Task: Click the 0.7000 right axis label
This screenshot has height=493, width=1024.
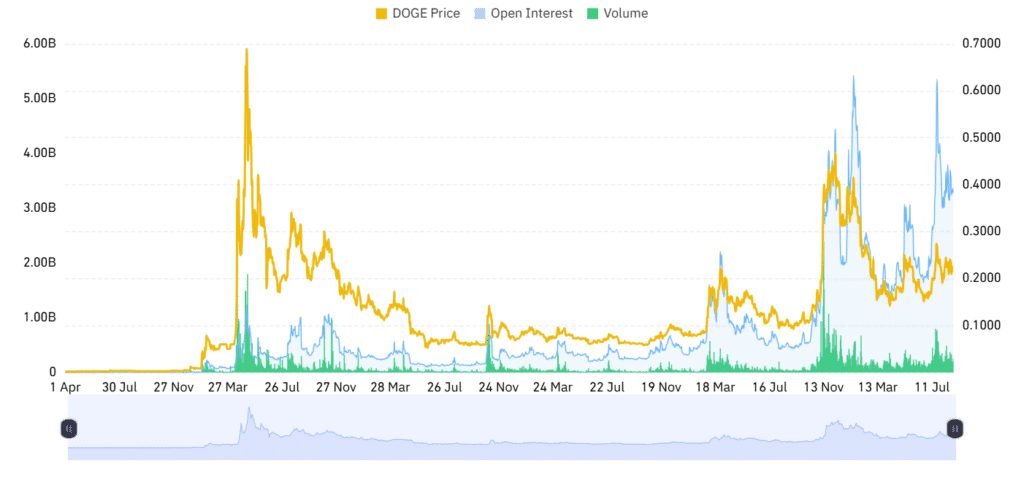Action: tap(981, 43)
